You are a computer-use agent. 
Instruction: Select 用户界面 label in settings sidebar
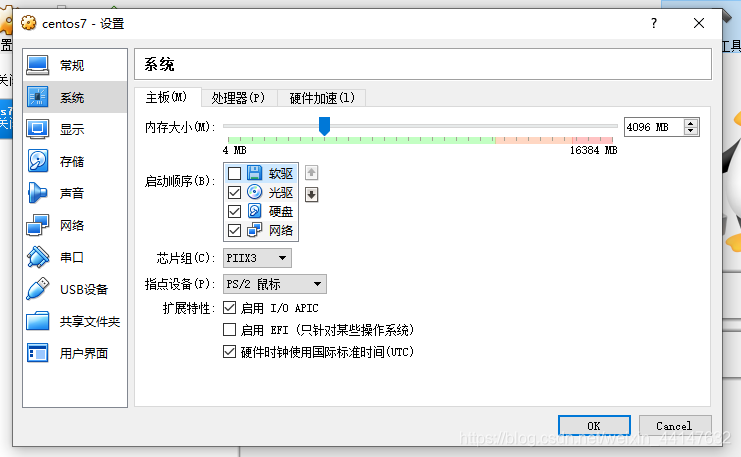tap(84, 353)
